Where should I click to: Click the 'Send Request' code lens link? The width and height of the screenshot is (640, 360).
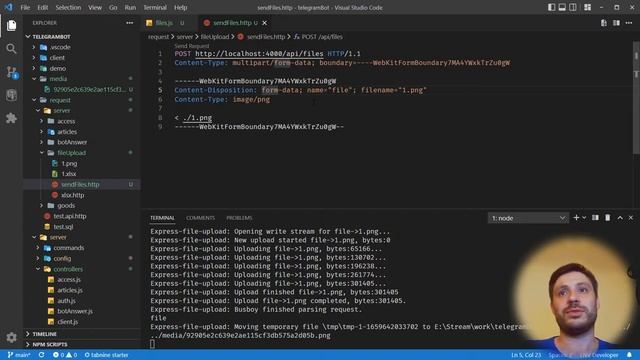point(192,46)
